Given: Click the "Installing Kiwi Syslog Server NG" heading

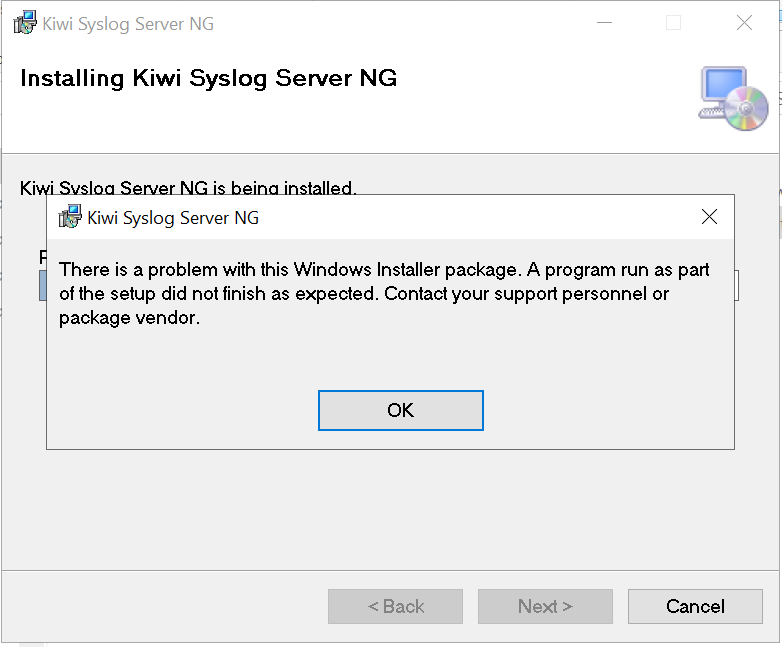Looking at the screenshot, I should coord(208,78).
